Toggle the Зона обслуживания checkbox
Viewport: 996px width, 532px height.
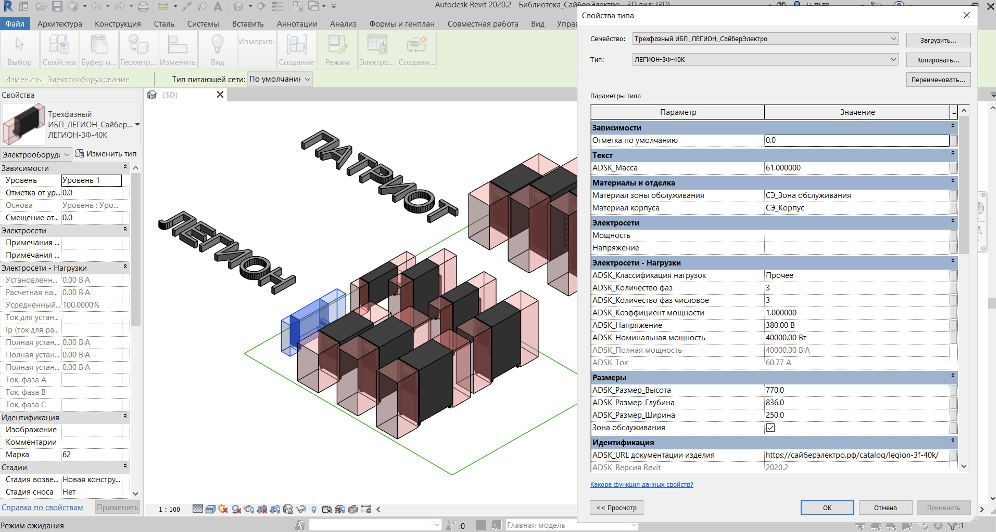point(770,427)
